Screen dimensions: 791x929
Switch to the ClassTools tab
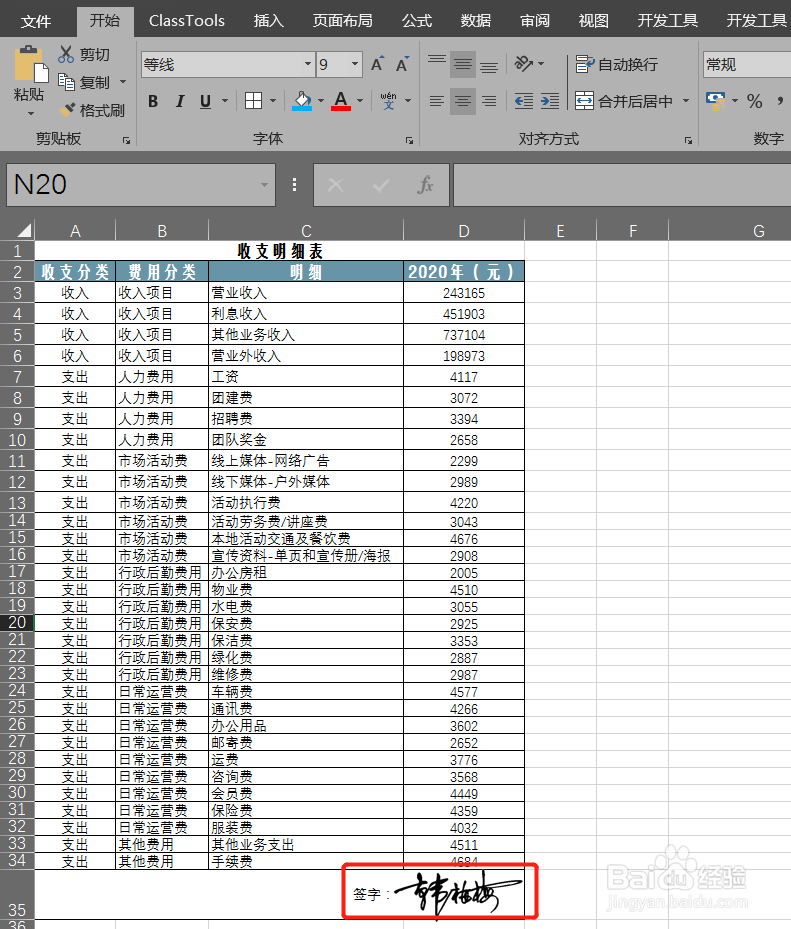coord(187,21)
